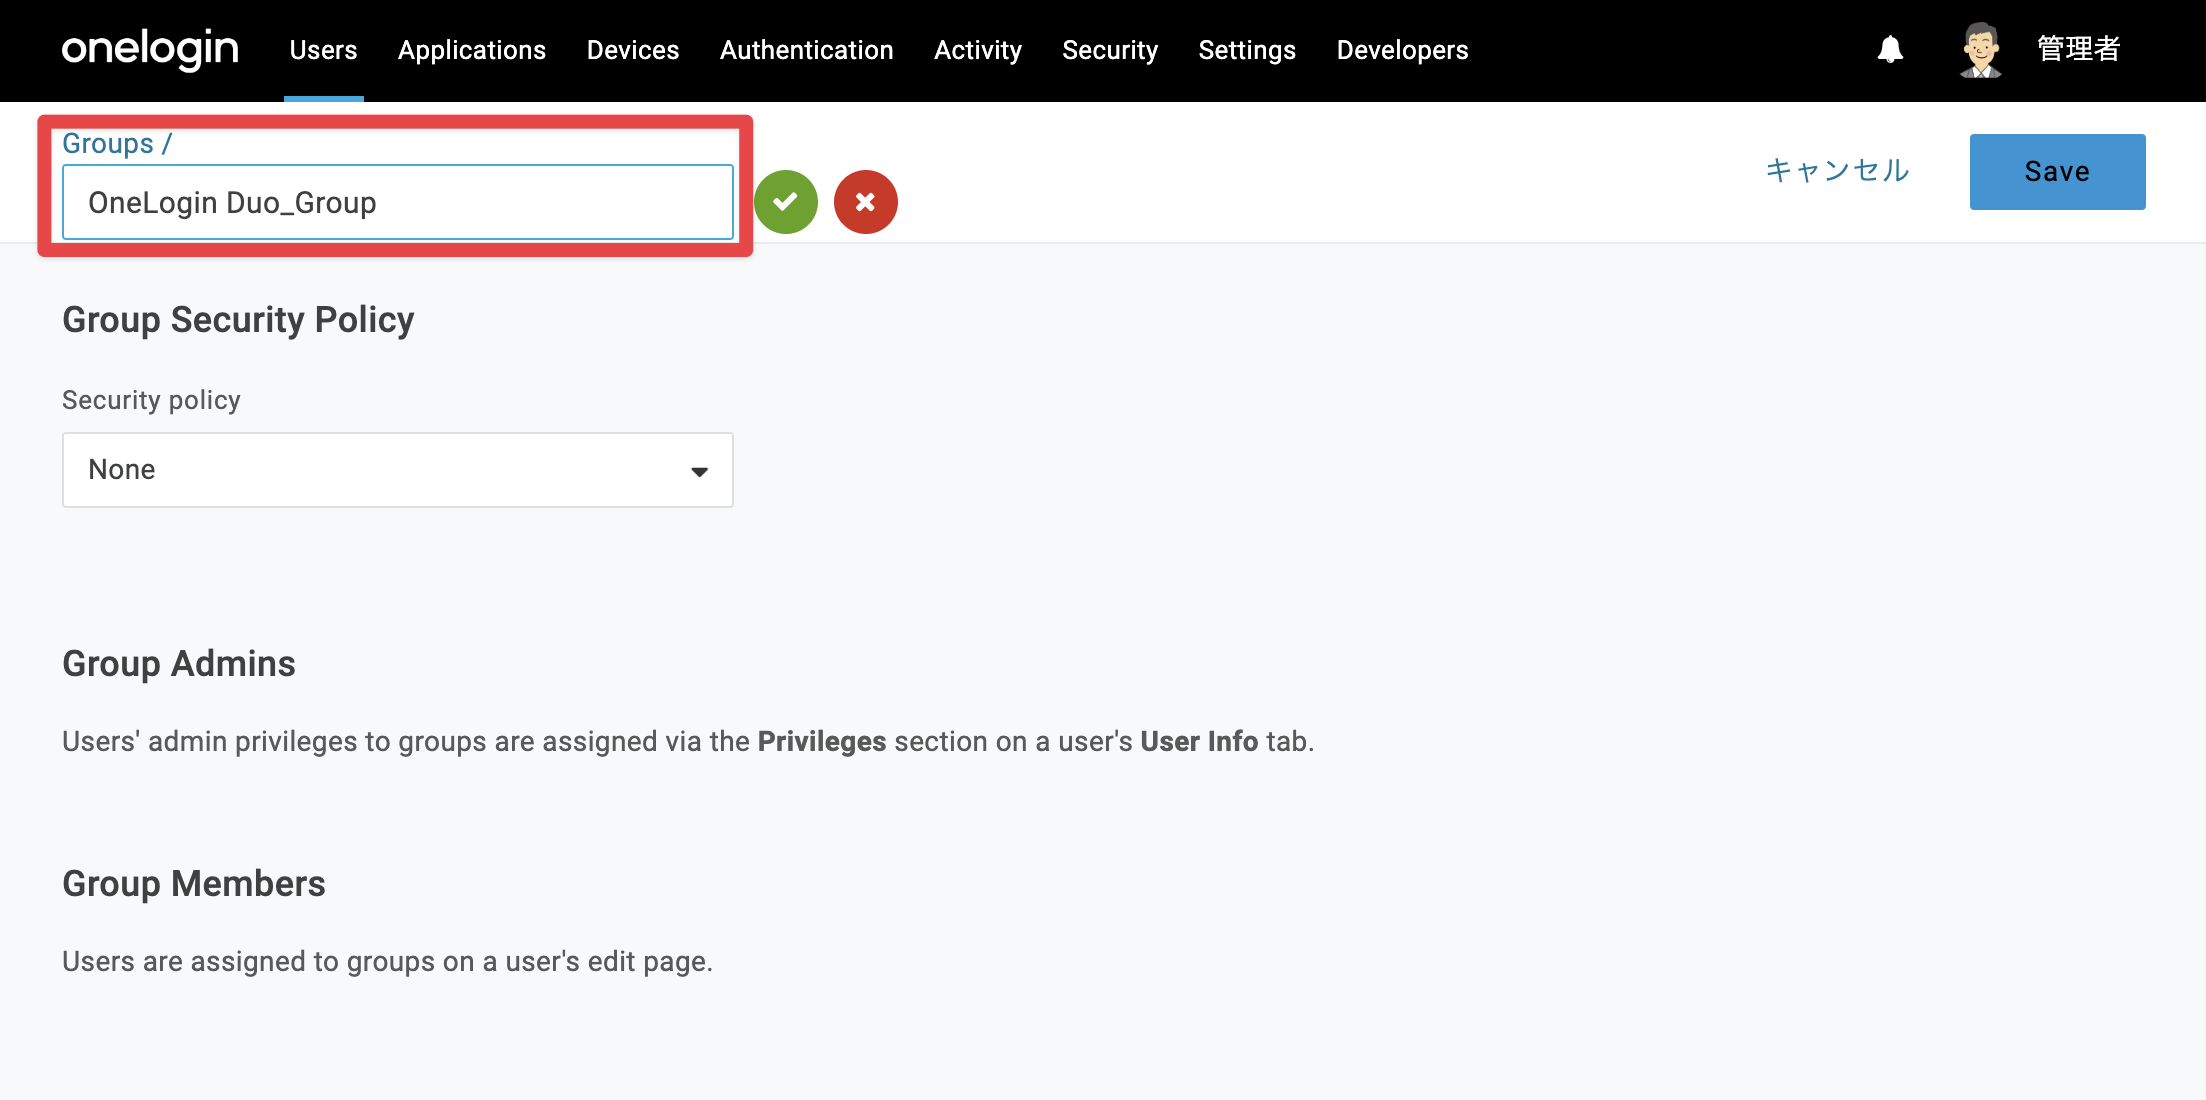Open the Settings menu
This screenshot has width=2206, height=1100.
pyautogui.click(x=1247, y=50)
